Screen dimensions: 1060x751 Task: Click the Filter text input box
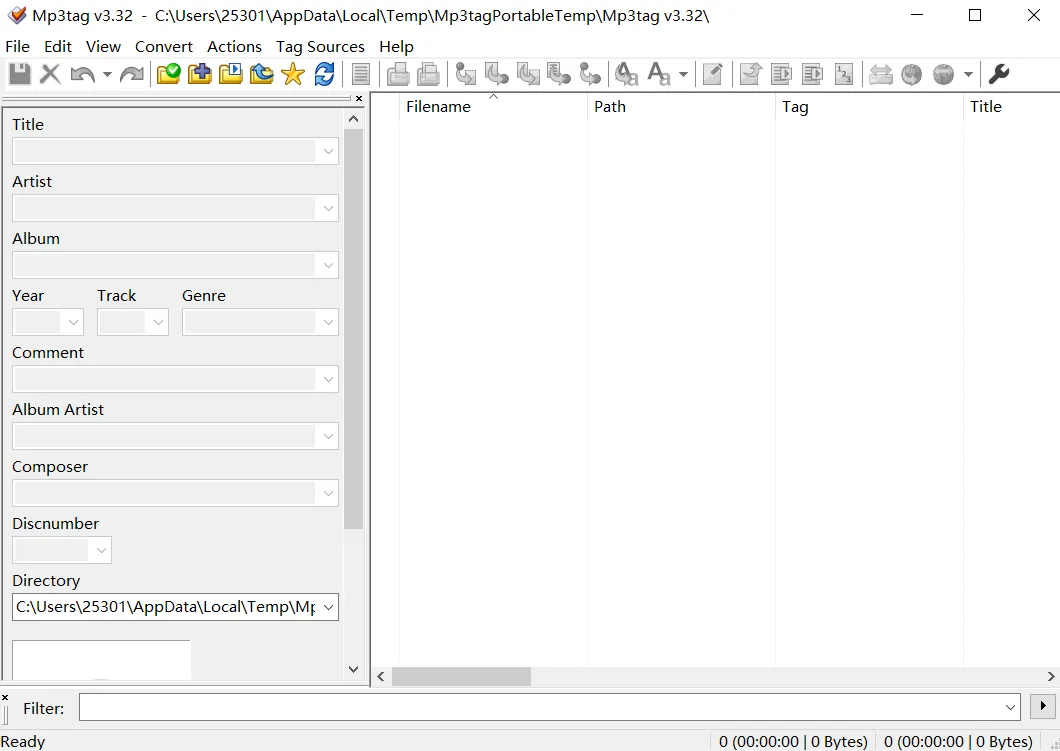tap(550, 707)
